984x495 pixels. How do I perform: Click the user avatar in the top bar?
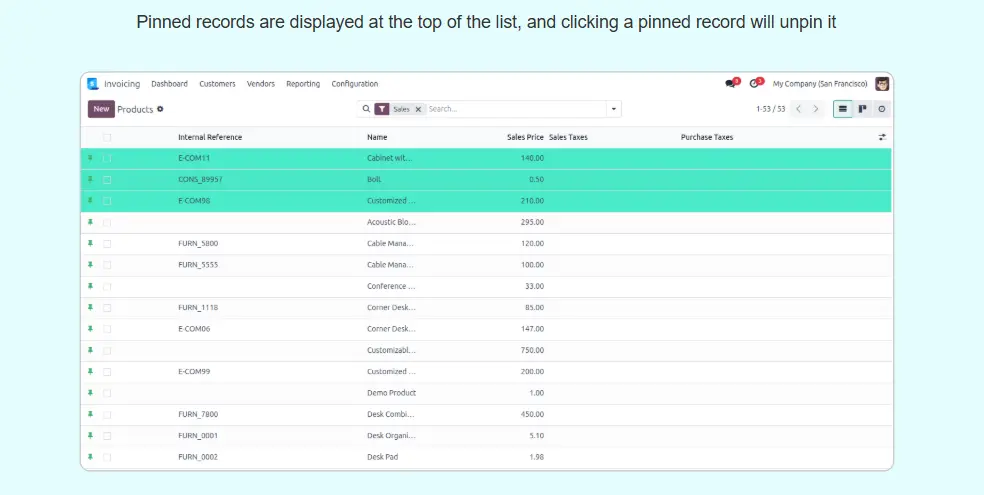[x=882, y=84]
